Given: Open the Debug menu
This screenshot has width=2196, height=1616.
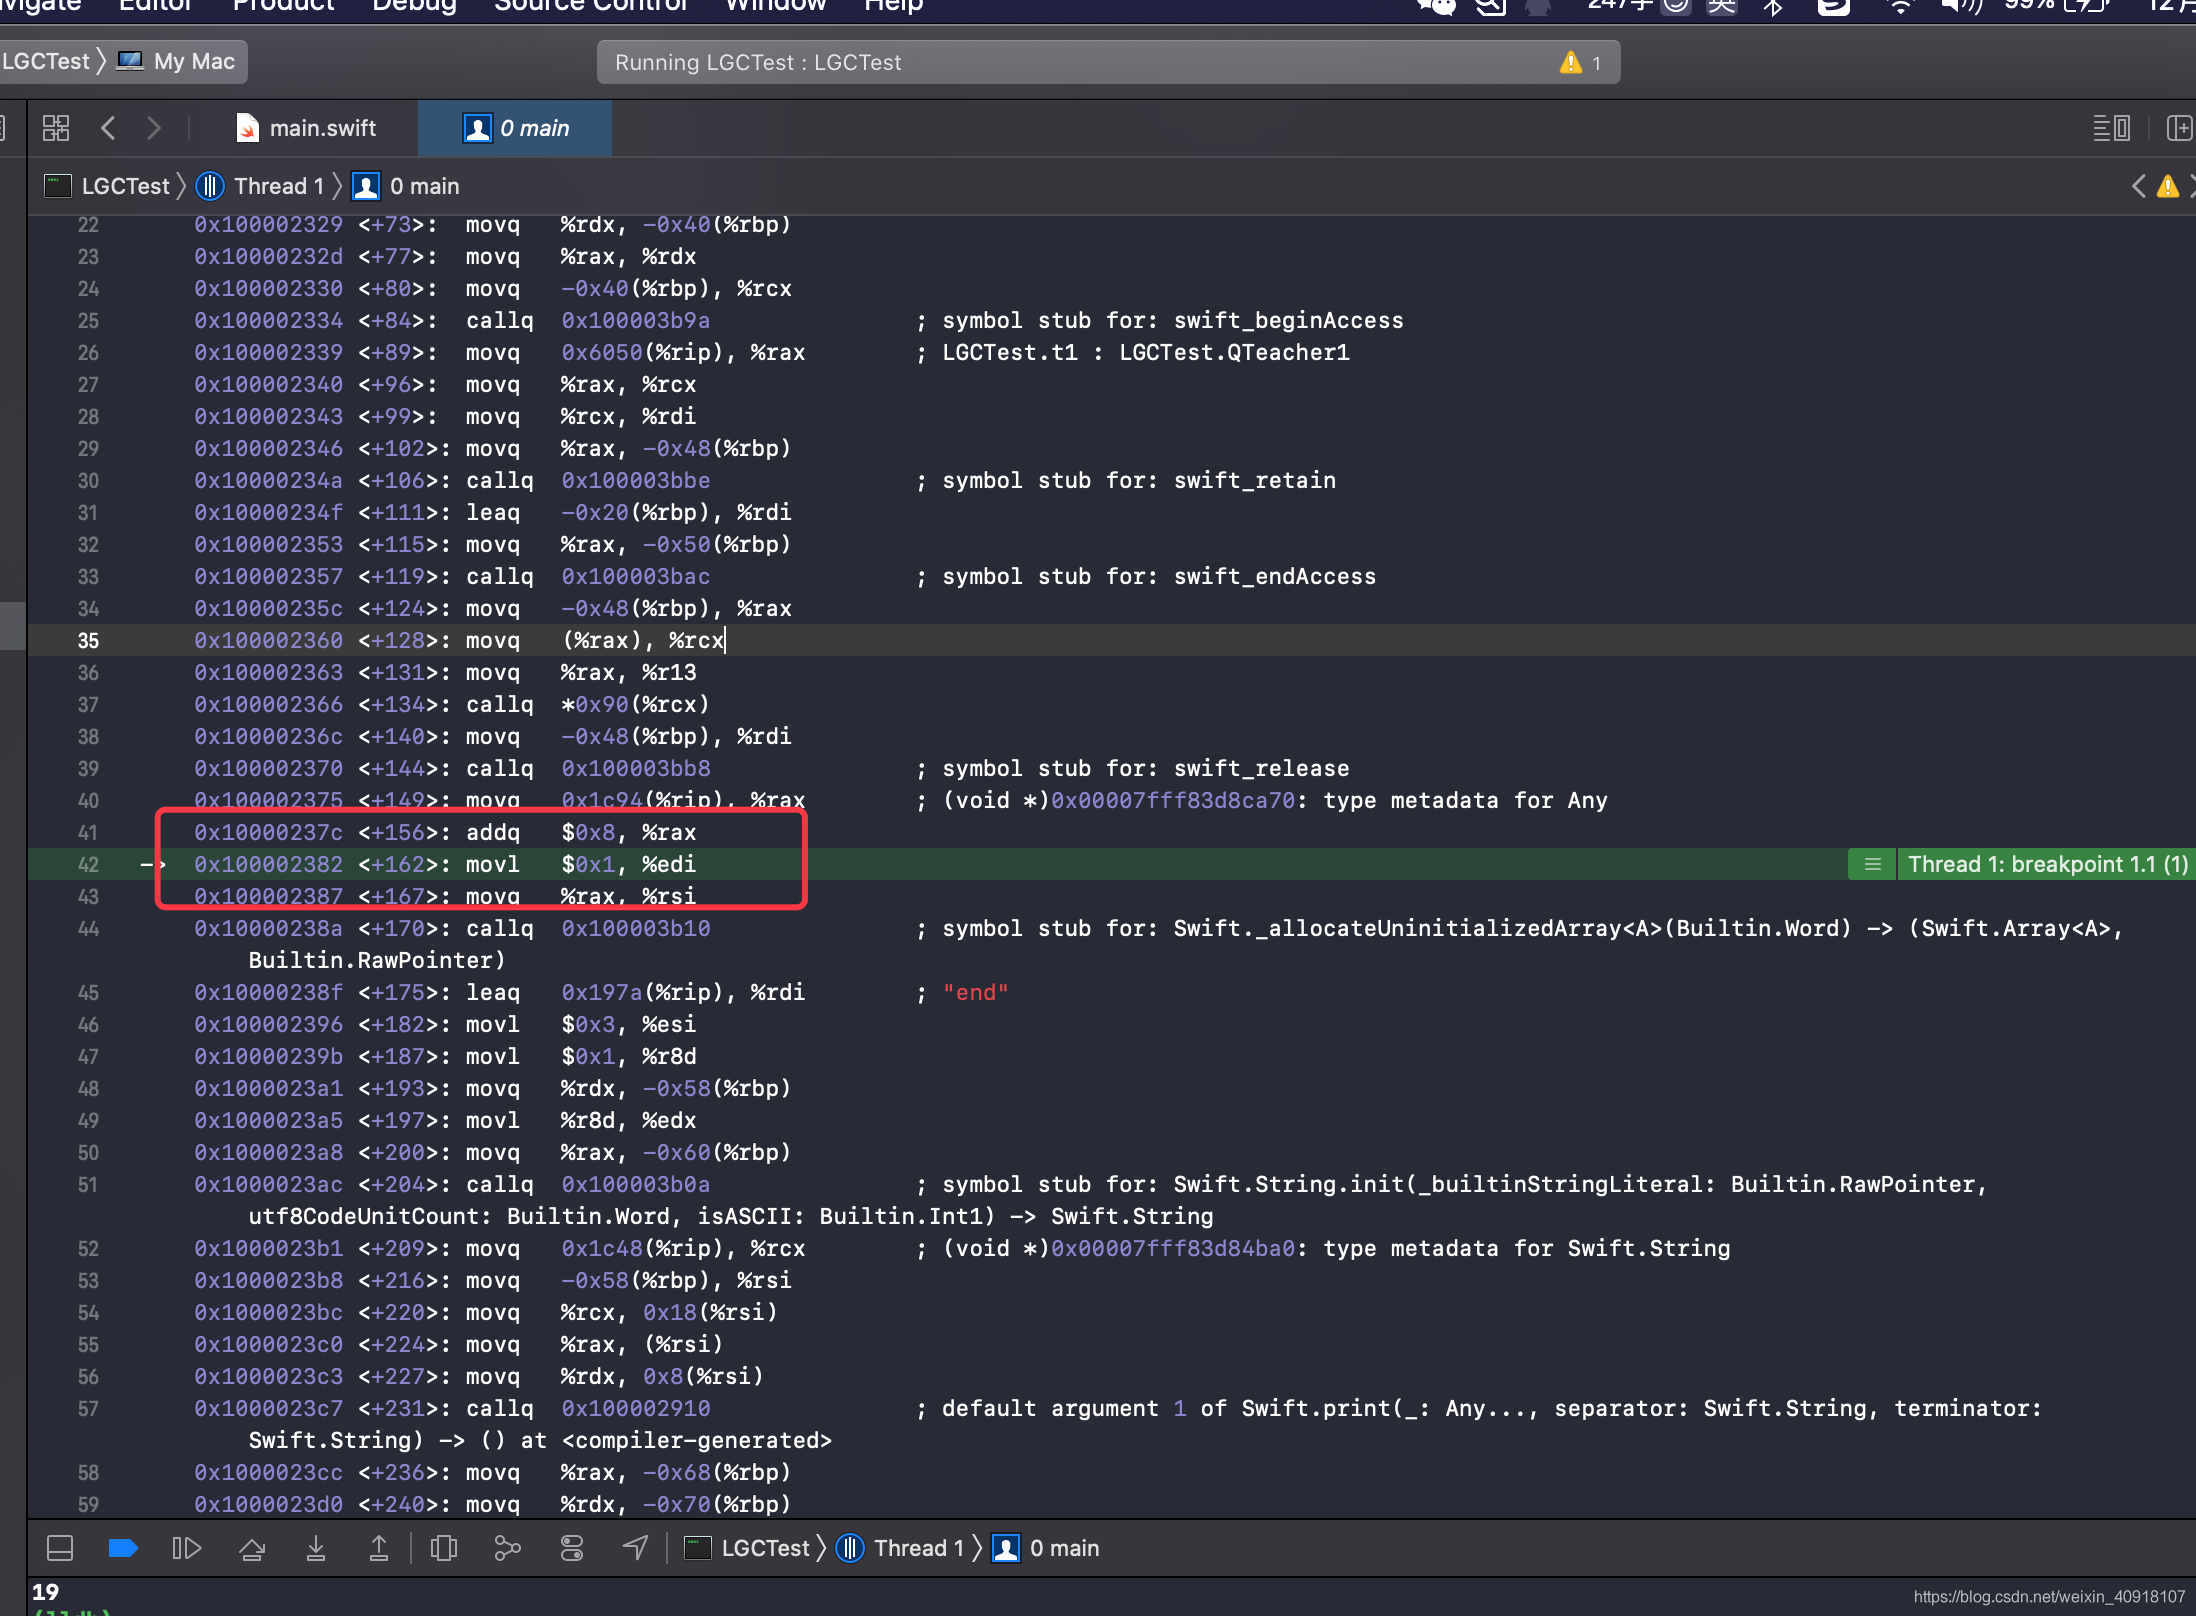Looking at the screenshot, I should coord(414,6).
